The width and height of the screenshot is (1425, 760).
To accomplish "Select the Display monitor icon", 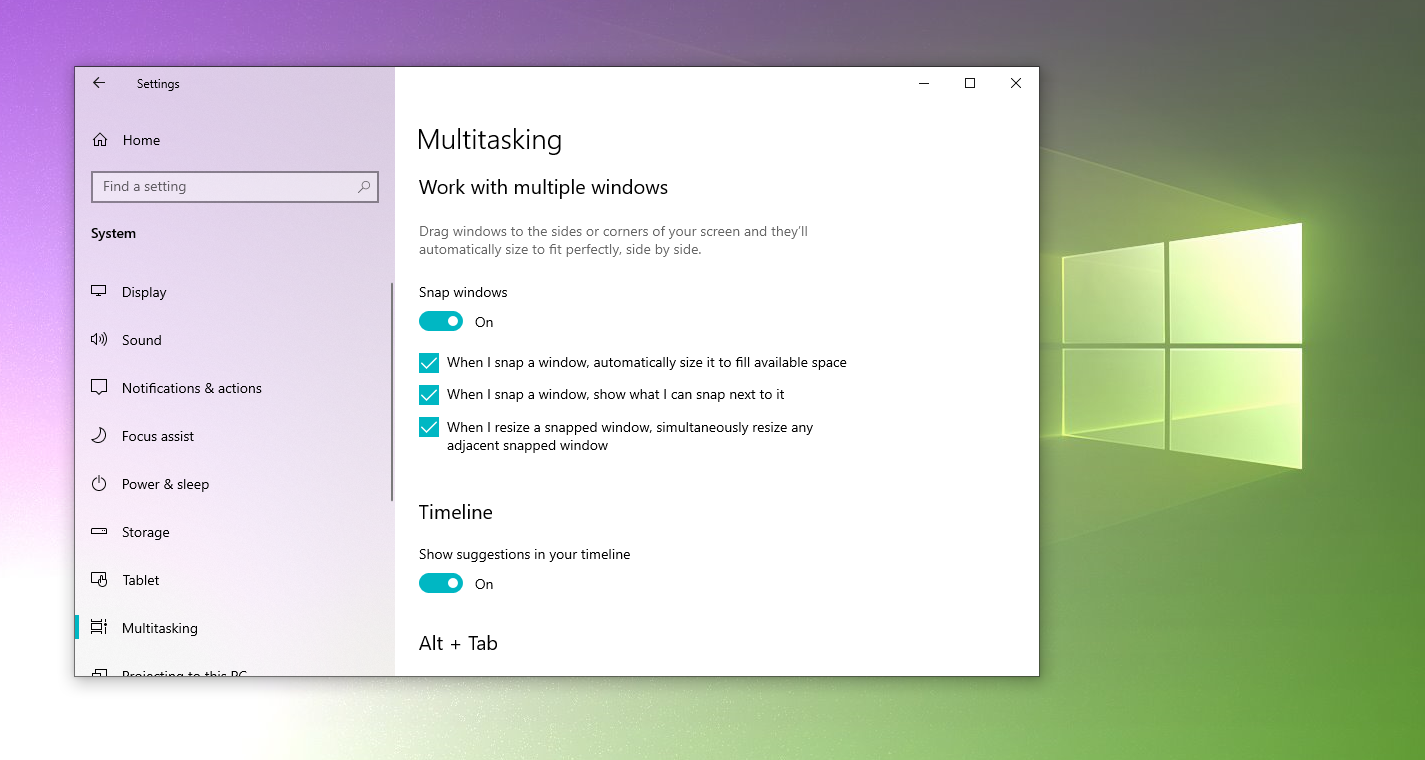I will (98, 291).
